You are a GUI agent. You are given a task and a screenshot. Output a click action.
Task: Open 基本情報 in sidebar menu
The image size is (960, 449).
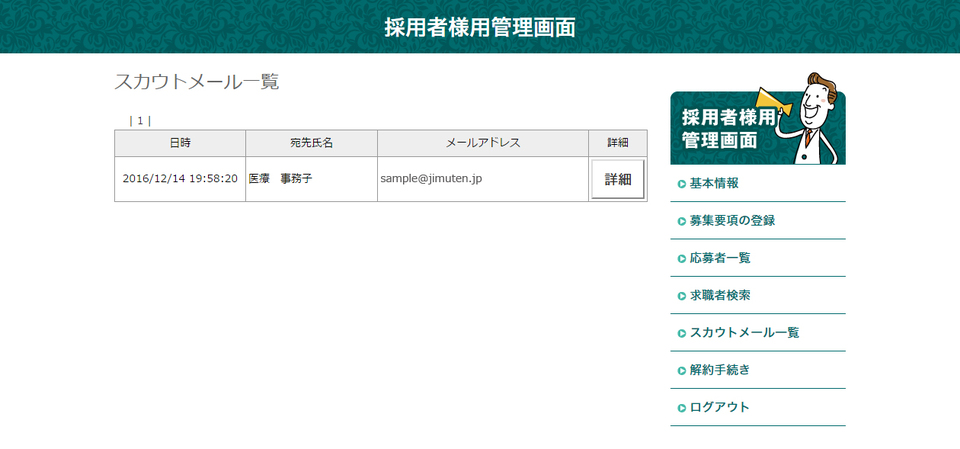[714, 183]
